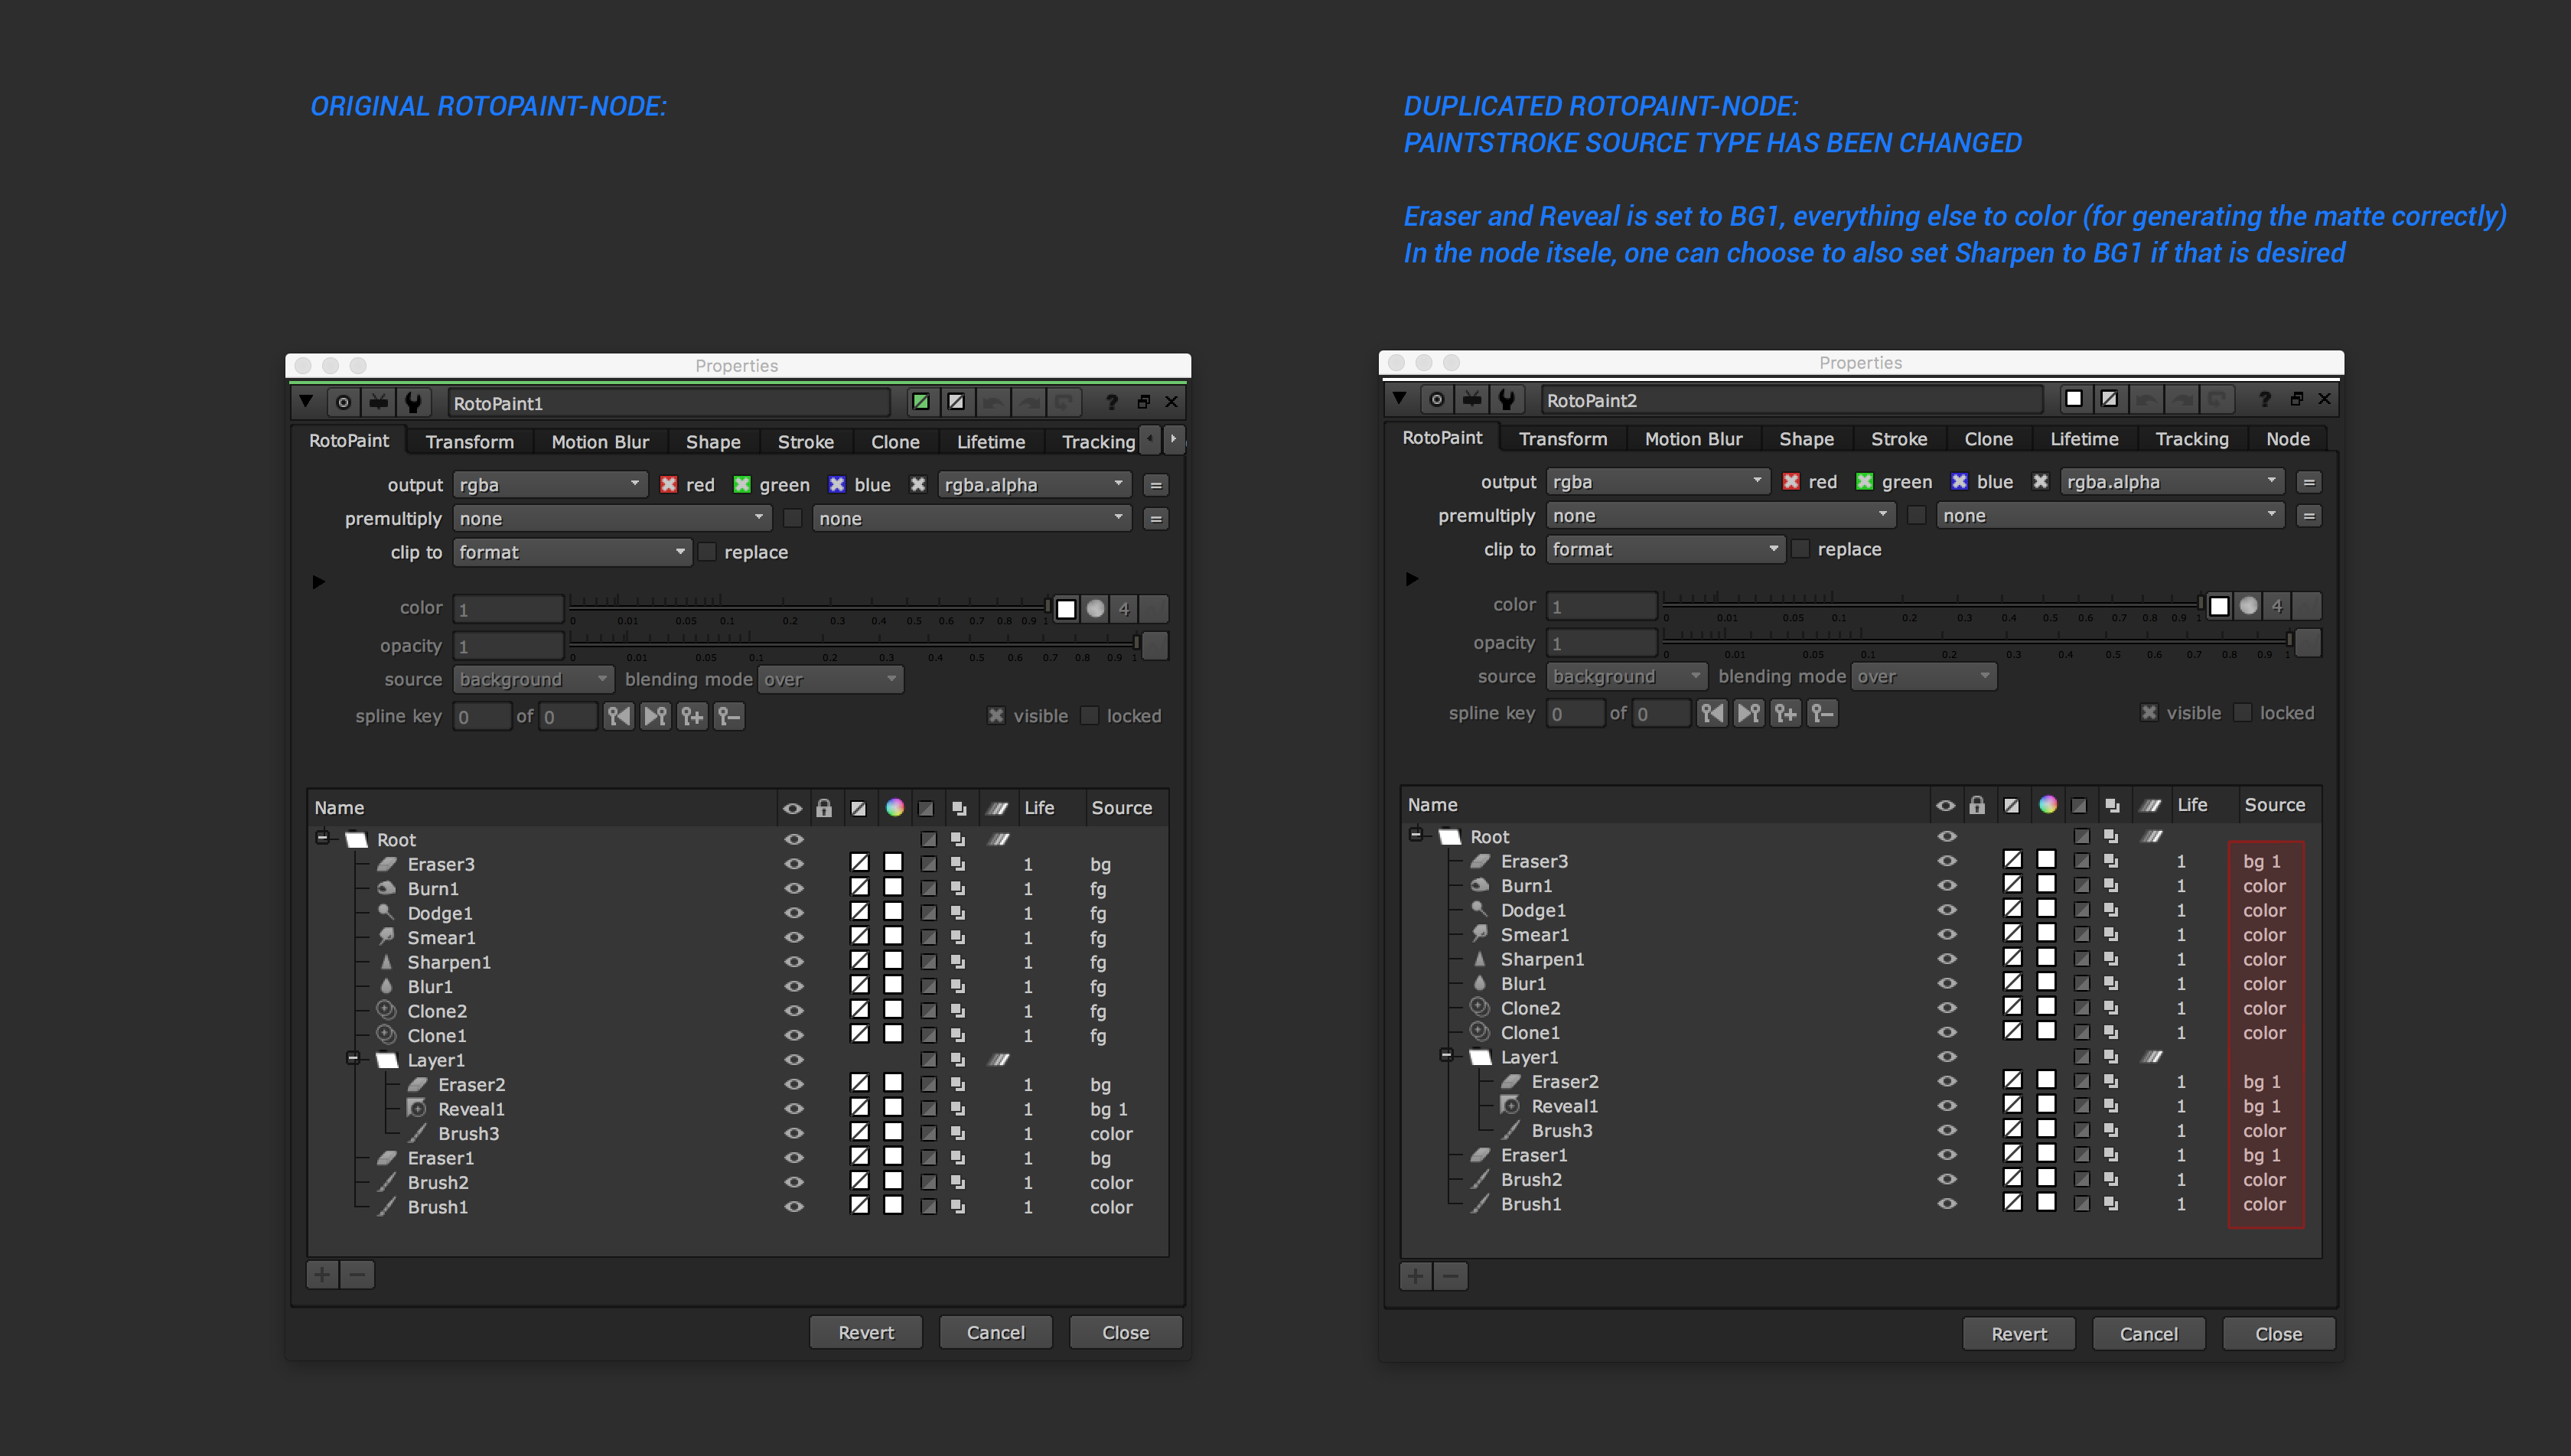The height and width of the screenshot is (1456, 2571).
Task: Click center node icon in RotoPaint1 header
Action: coord(343,402)
